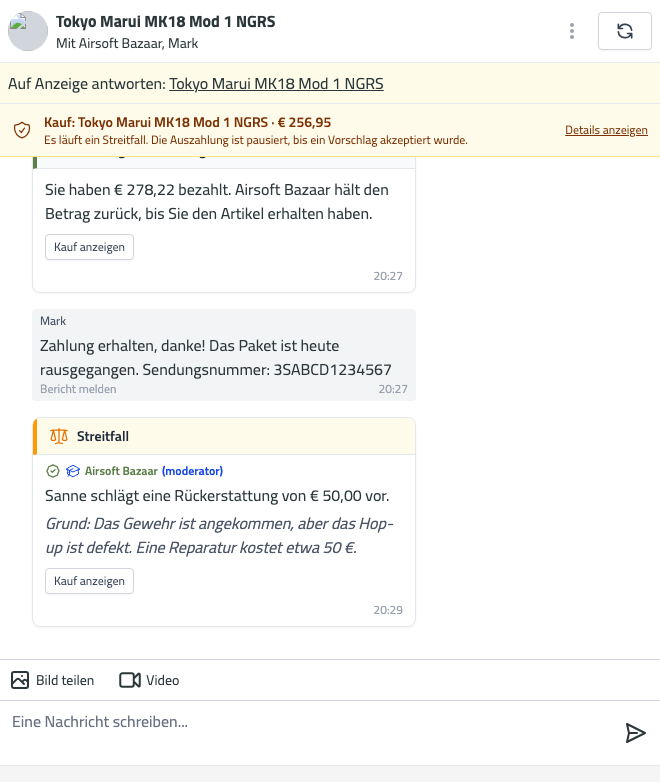Click Kauf anzeigen in the Streitfall card
660x782 pixels.
(89, 581)
